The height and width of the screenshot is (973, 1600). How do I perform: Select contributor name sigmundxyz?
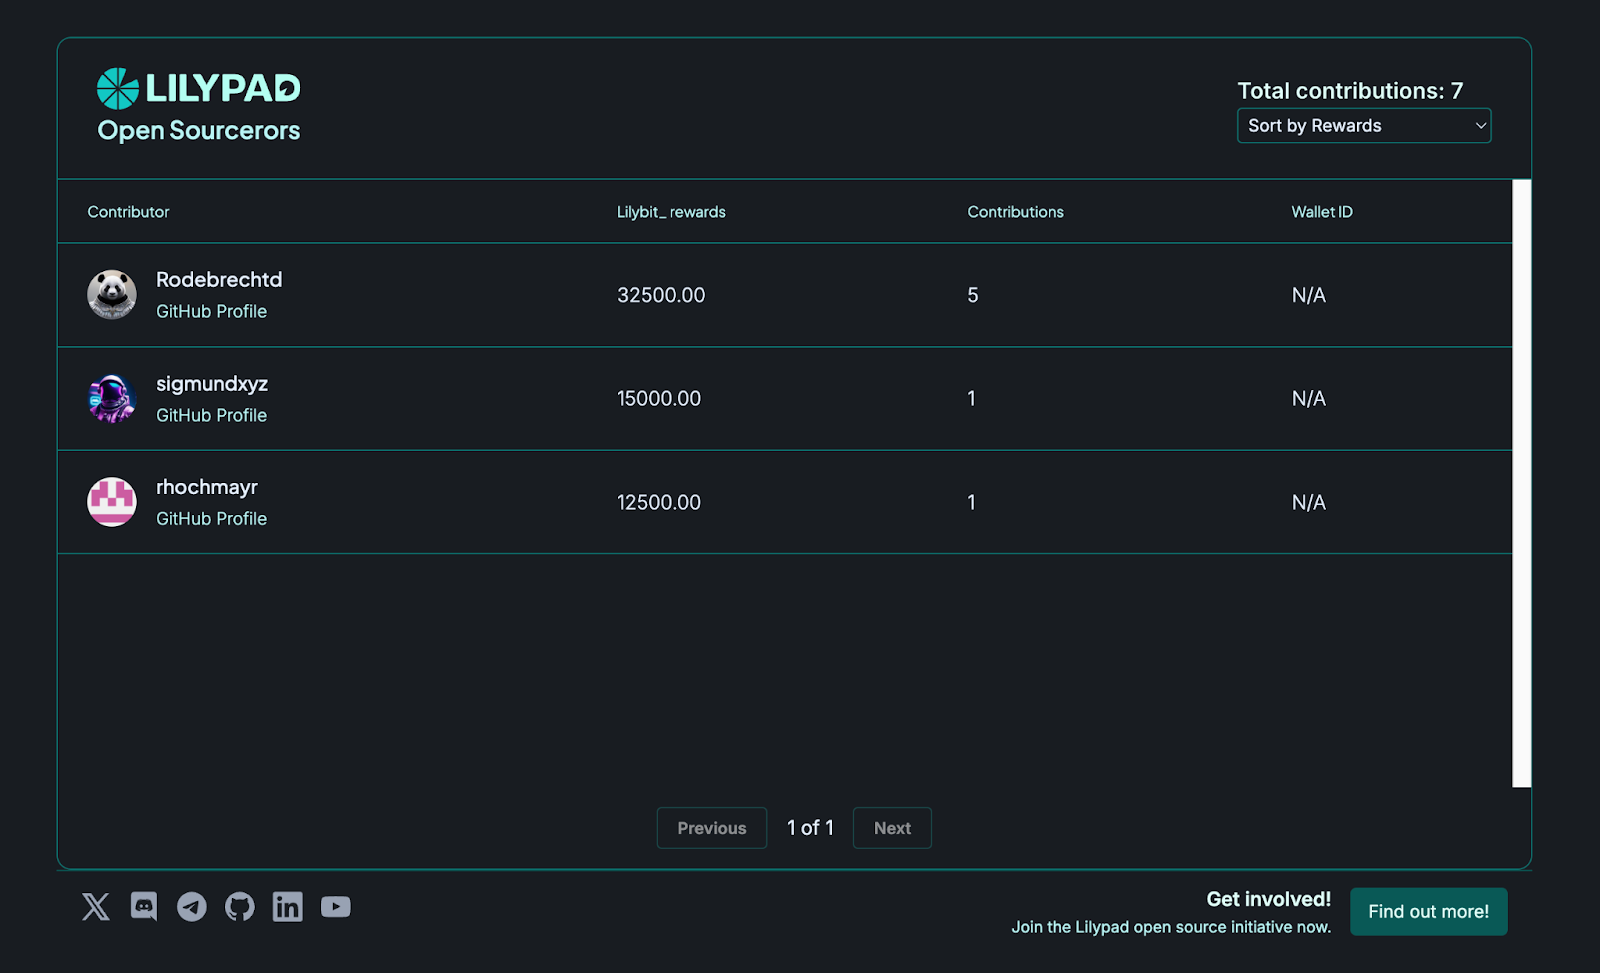pos(212,384)
